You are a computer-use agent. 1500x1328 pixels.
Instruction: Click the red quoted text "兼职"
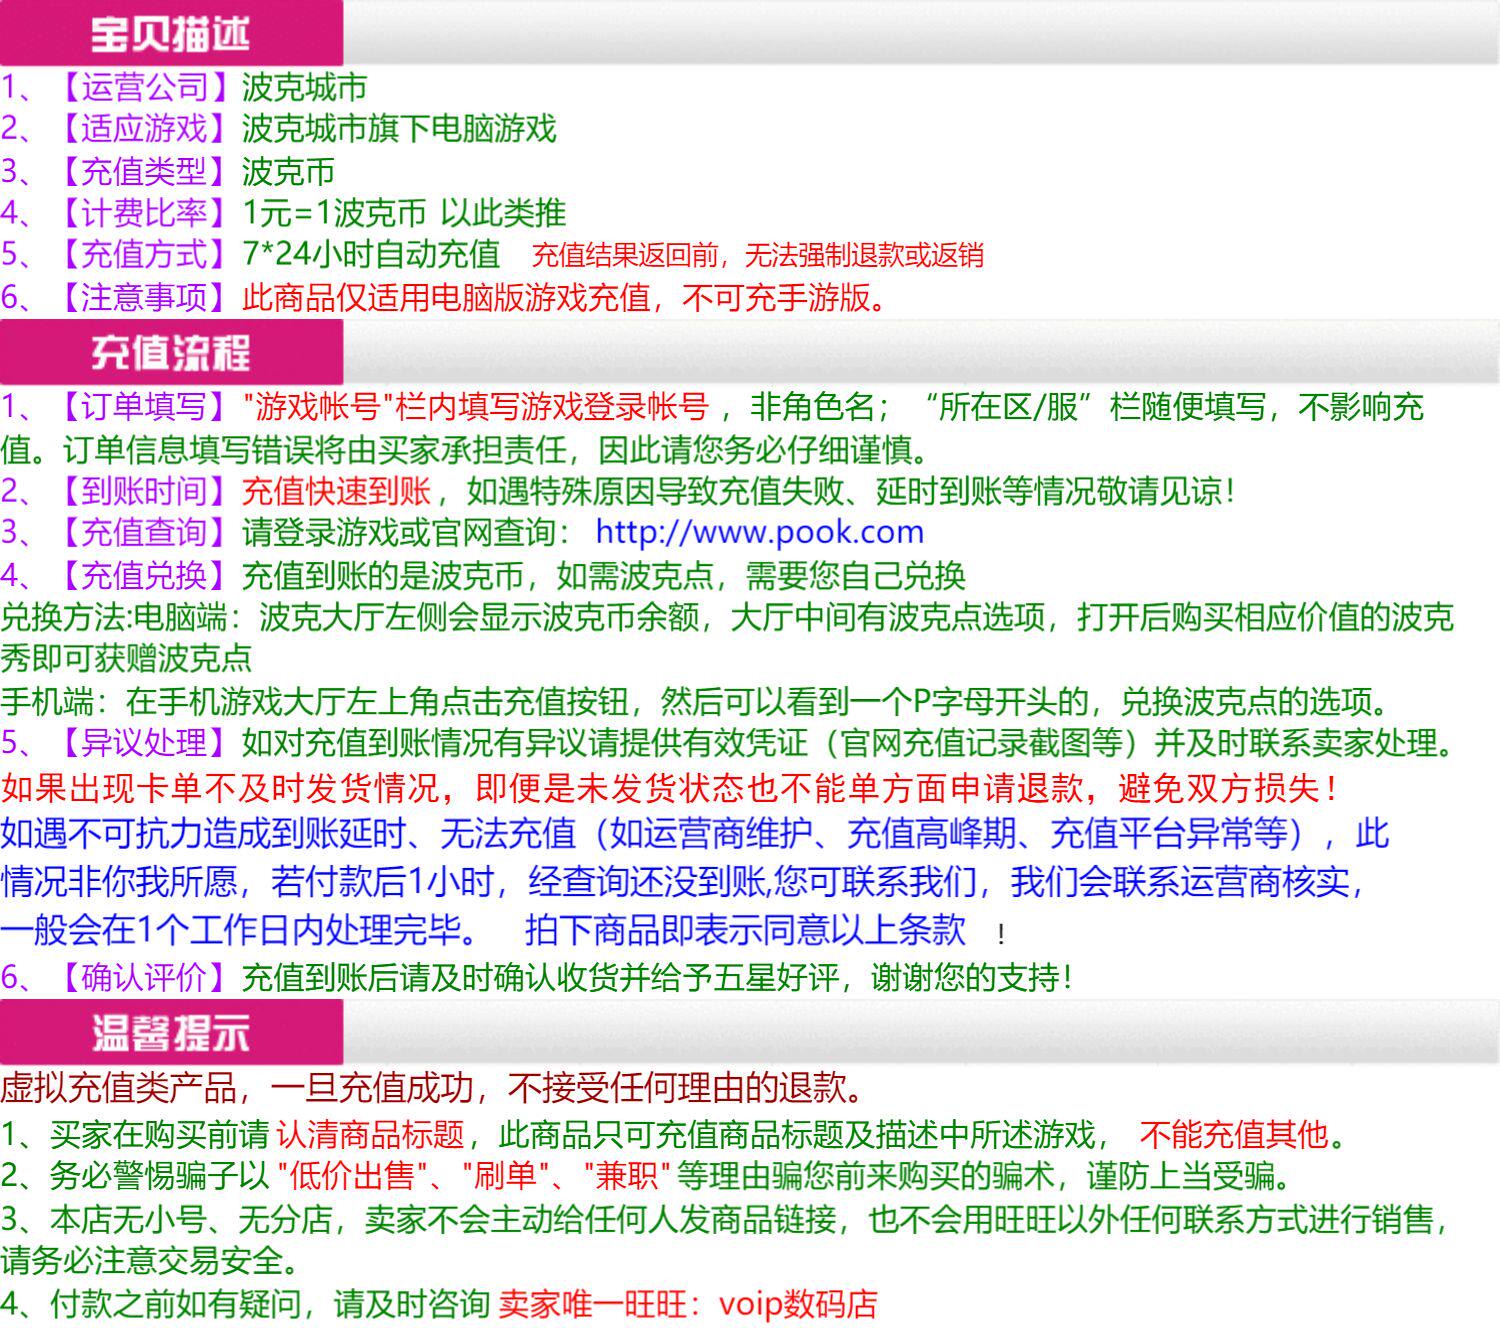627,1175
